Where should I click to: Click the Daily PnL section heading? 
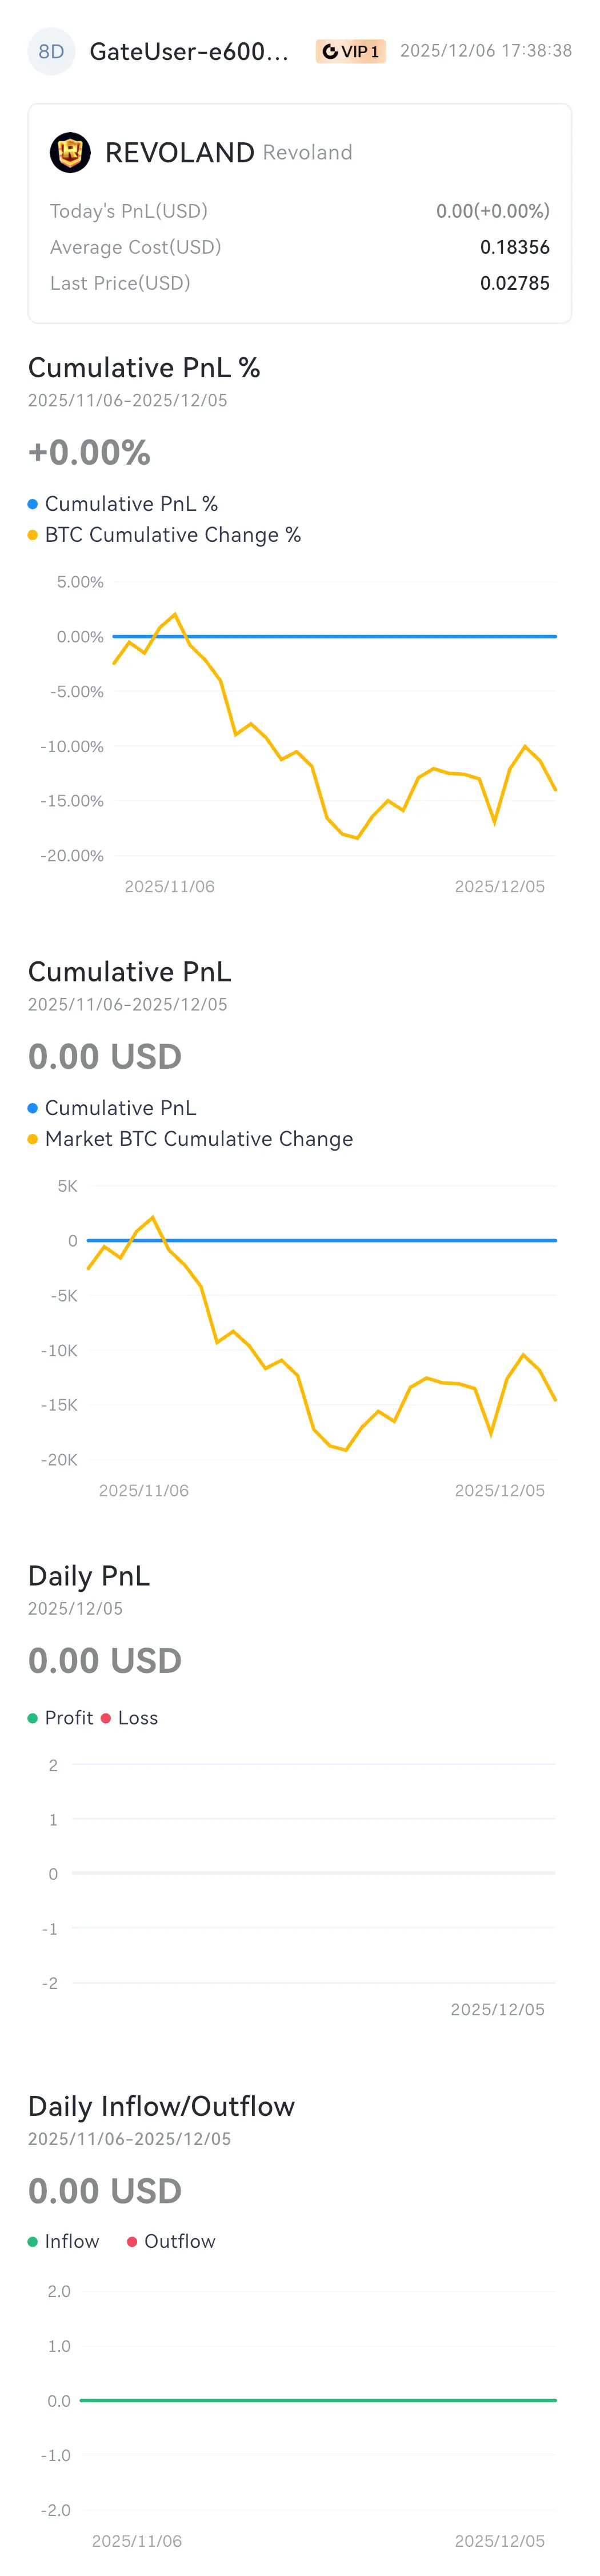click(x=89, y=1577)
